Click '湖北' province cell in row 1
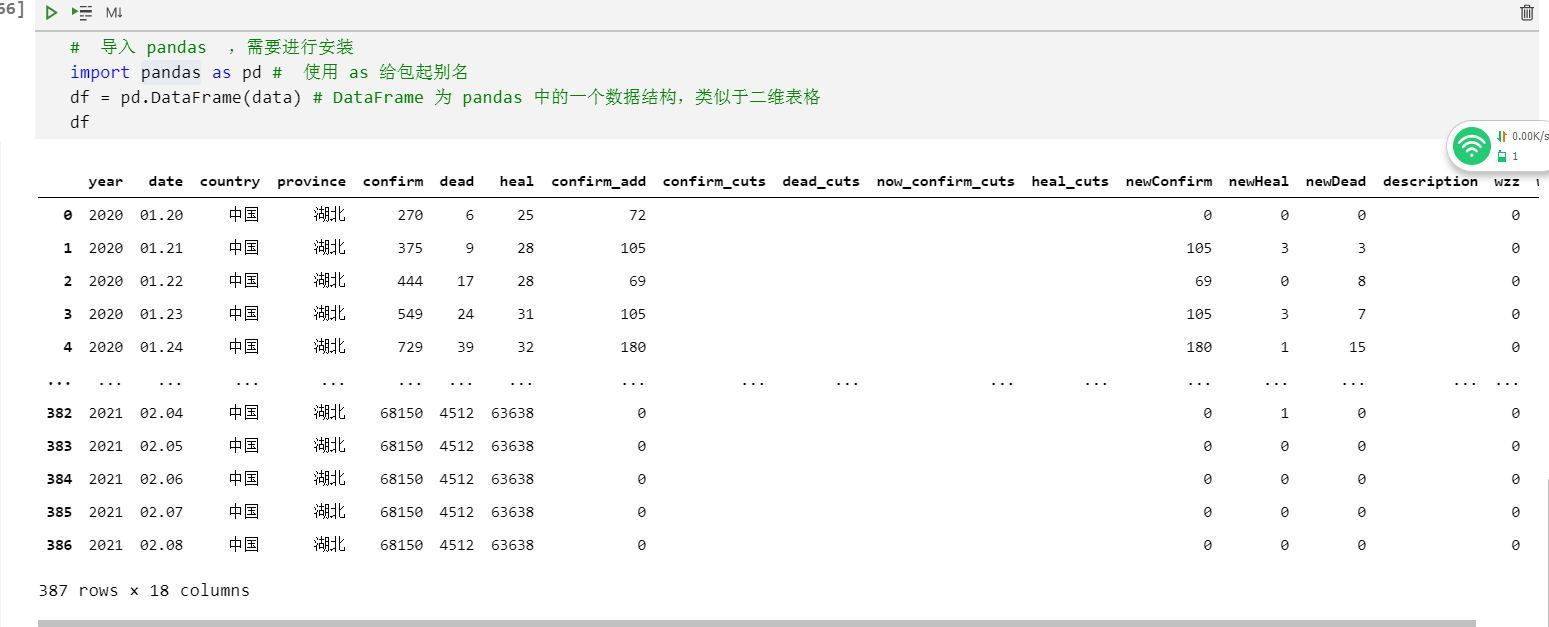 (329, 248)
